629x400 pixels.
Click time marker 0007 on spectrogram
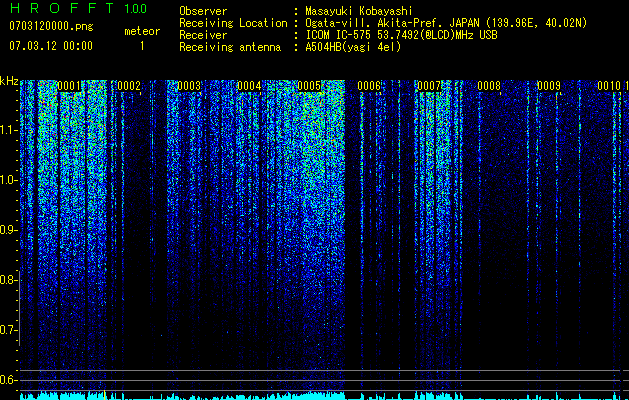[429, 86]
